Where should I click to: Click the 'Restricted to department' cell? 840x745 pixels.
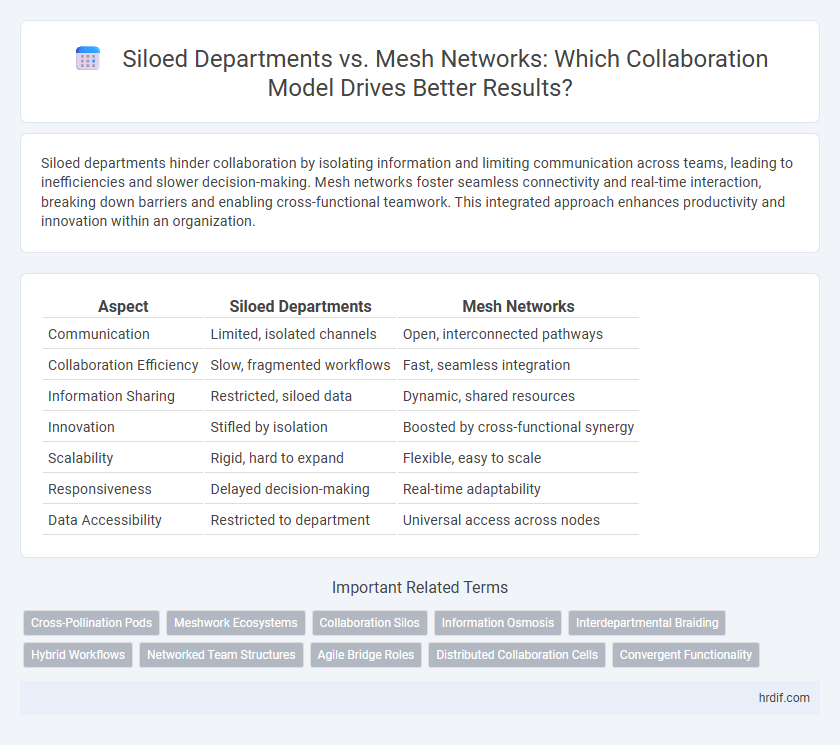[x=301, y=520]
